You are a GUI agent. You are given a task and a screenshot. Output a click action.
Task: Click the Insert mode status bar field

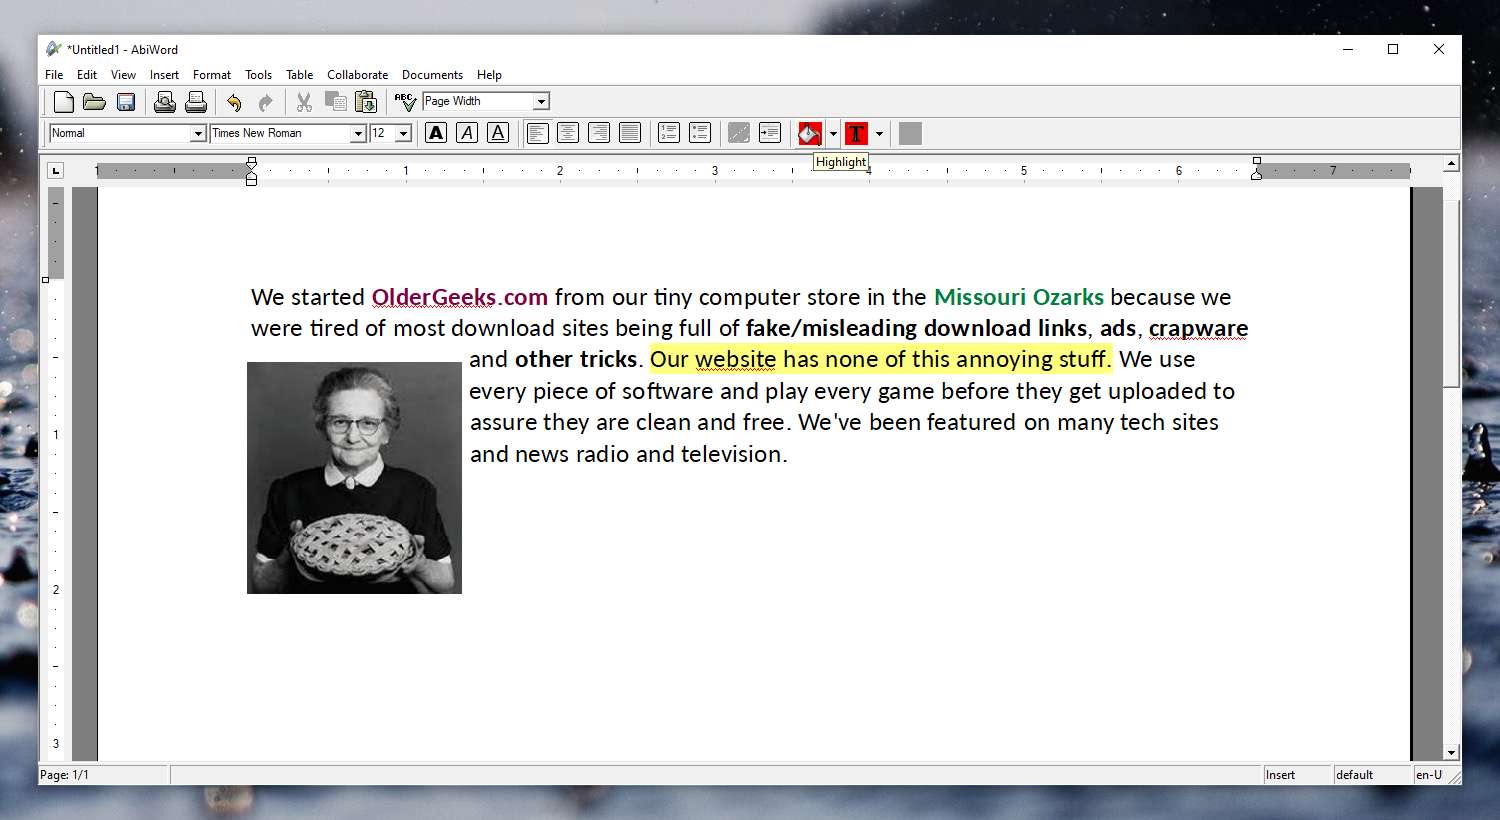[1296, 775]
